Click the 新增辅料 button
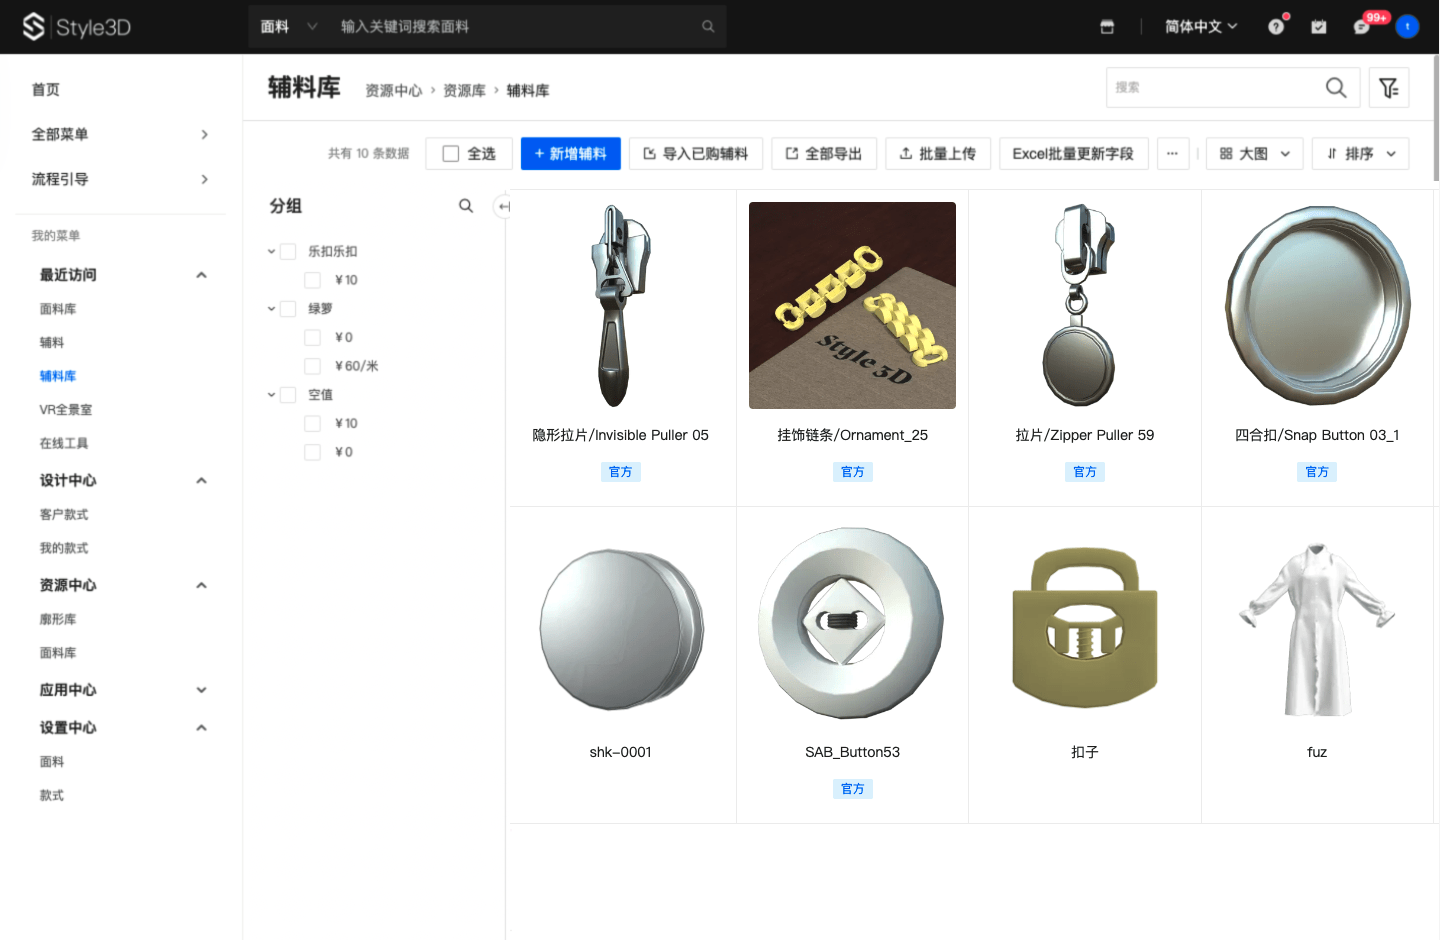Viewport: 1440px width, 940px height. (570, 154)
